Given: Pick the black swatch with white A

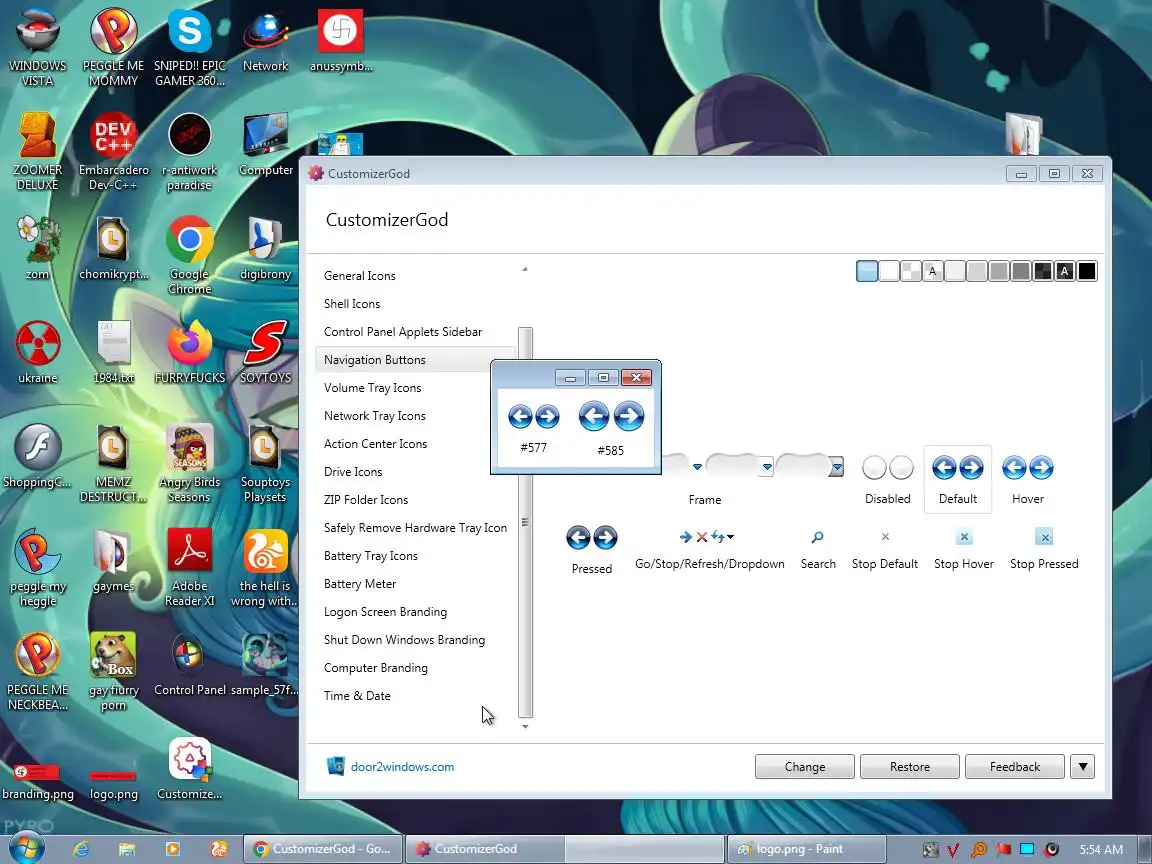Looking at the screenshot, I should [1065, 271].
